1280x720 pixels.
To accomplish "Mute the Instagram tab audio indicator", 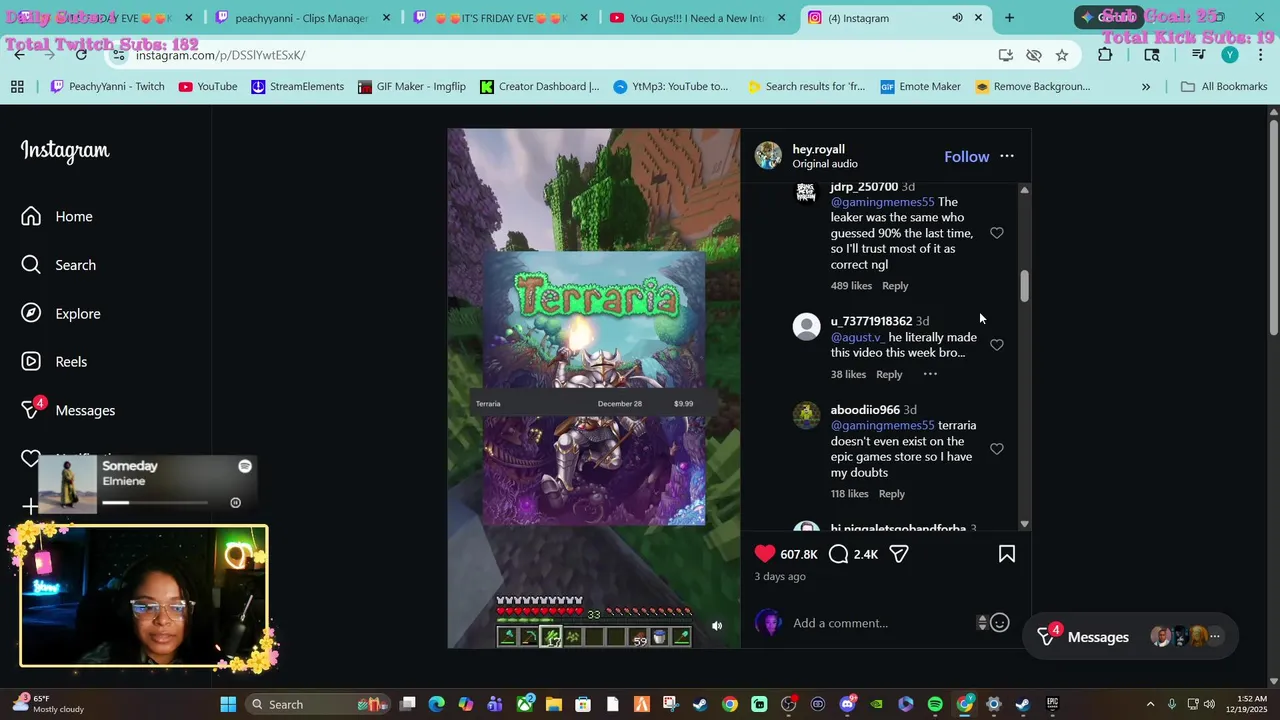I will [957, 18].
